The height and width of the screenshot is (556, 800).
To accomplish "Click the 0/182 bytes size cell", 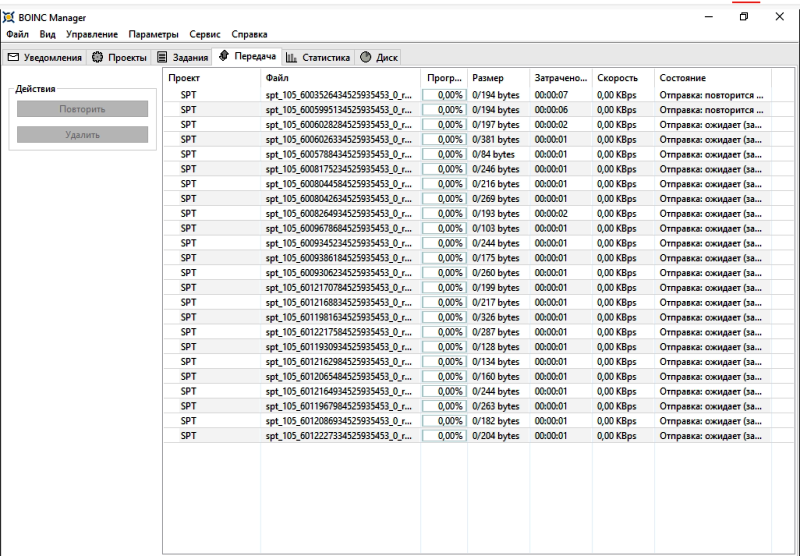I will pos(496,420).
